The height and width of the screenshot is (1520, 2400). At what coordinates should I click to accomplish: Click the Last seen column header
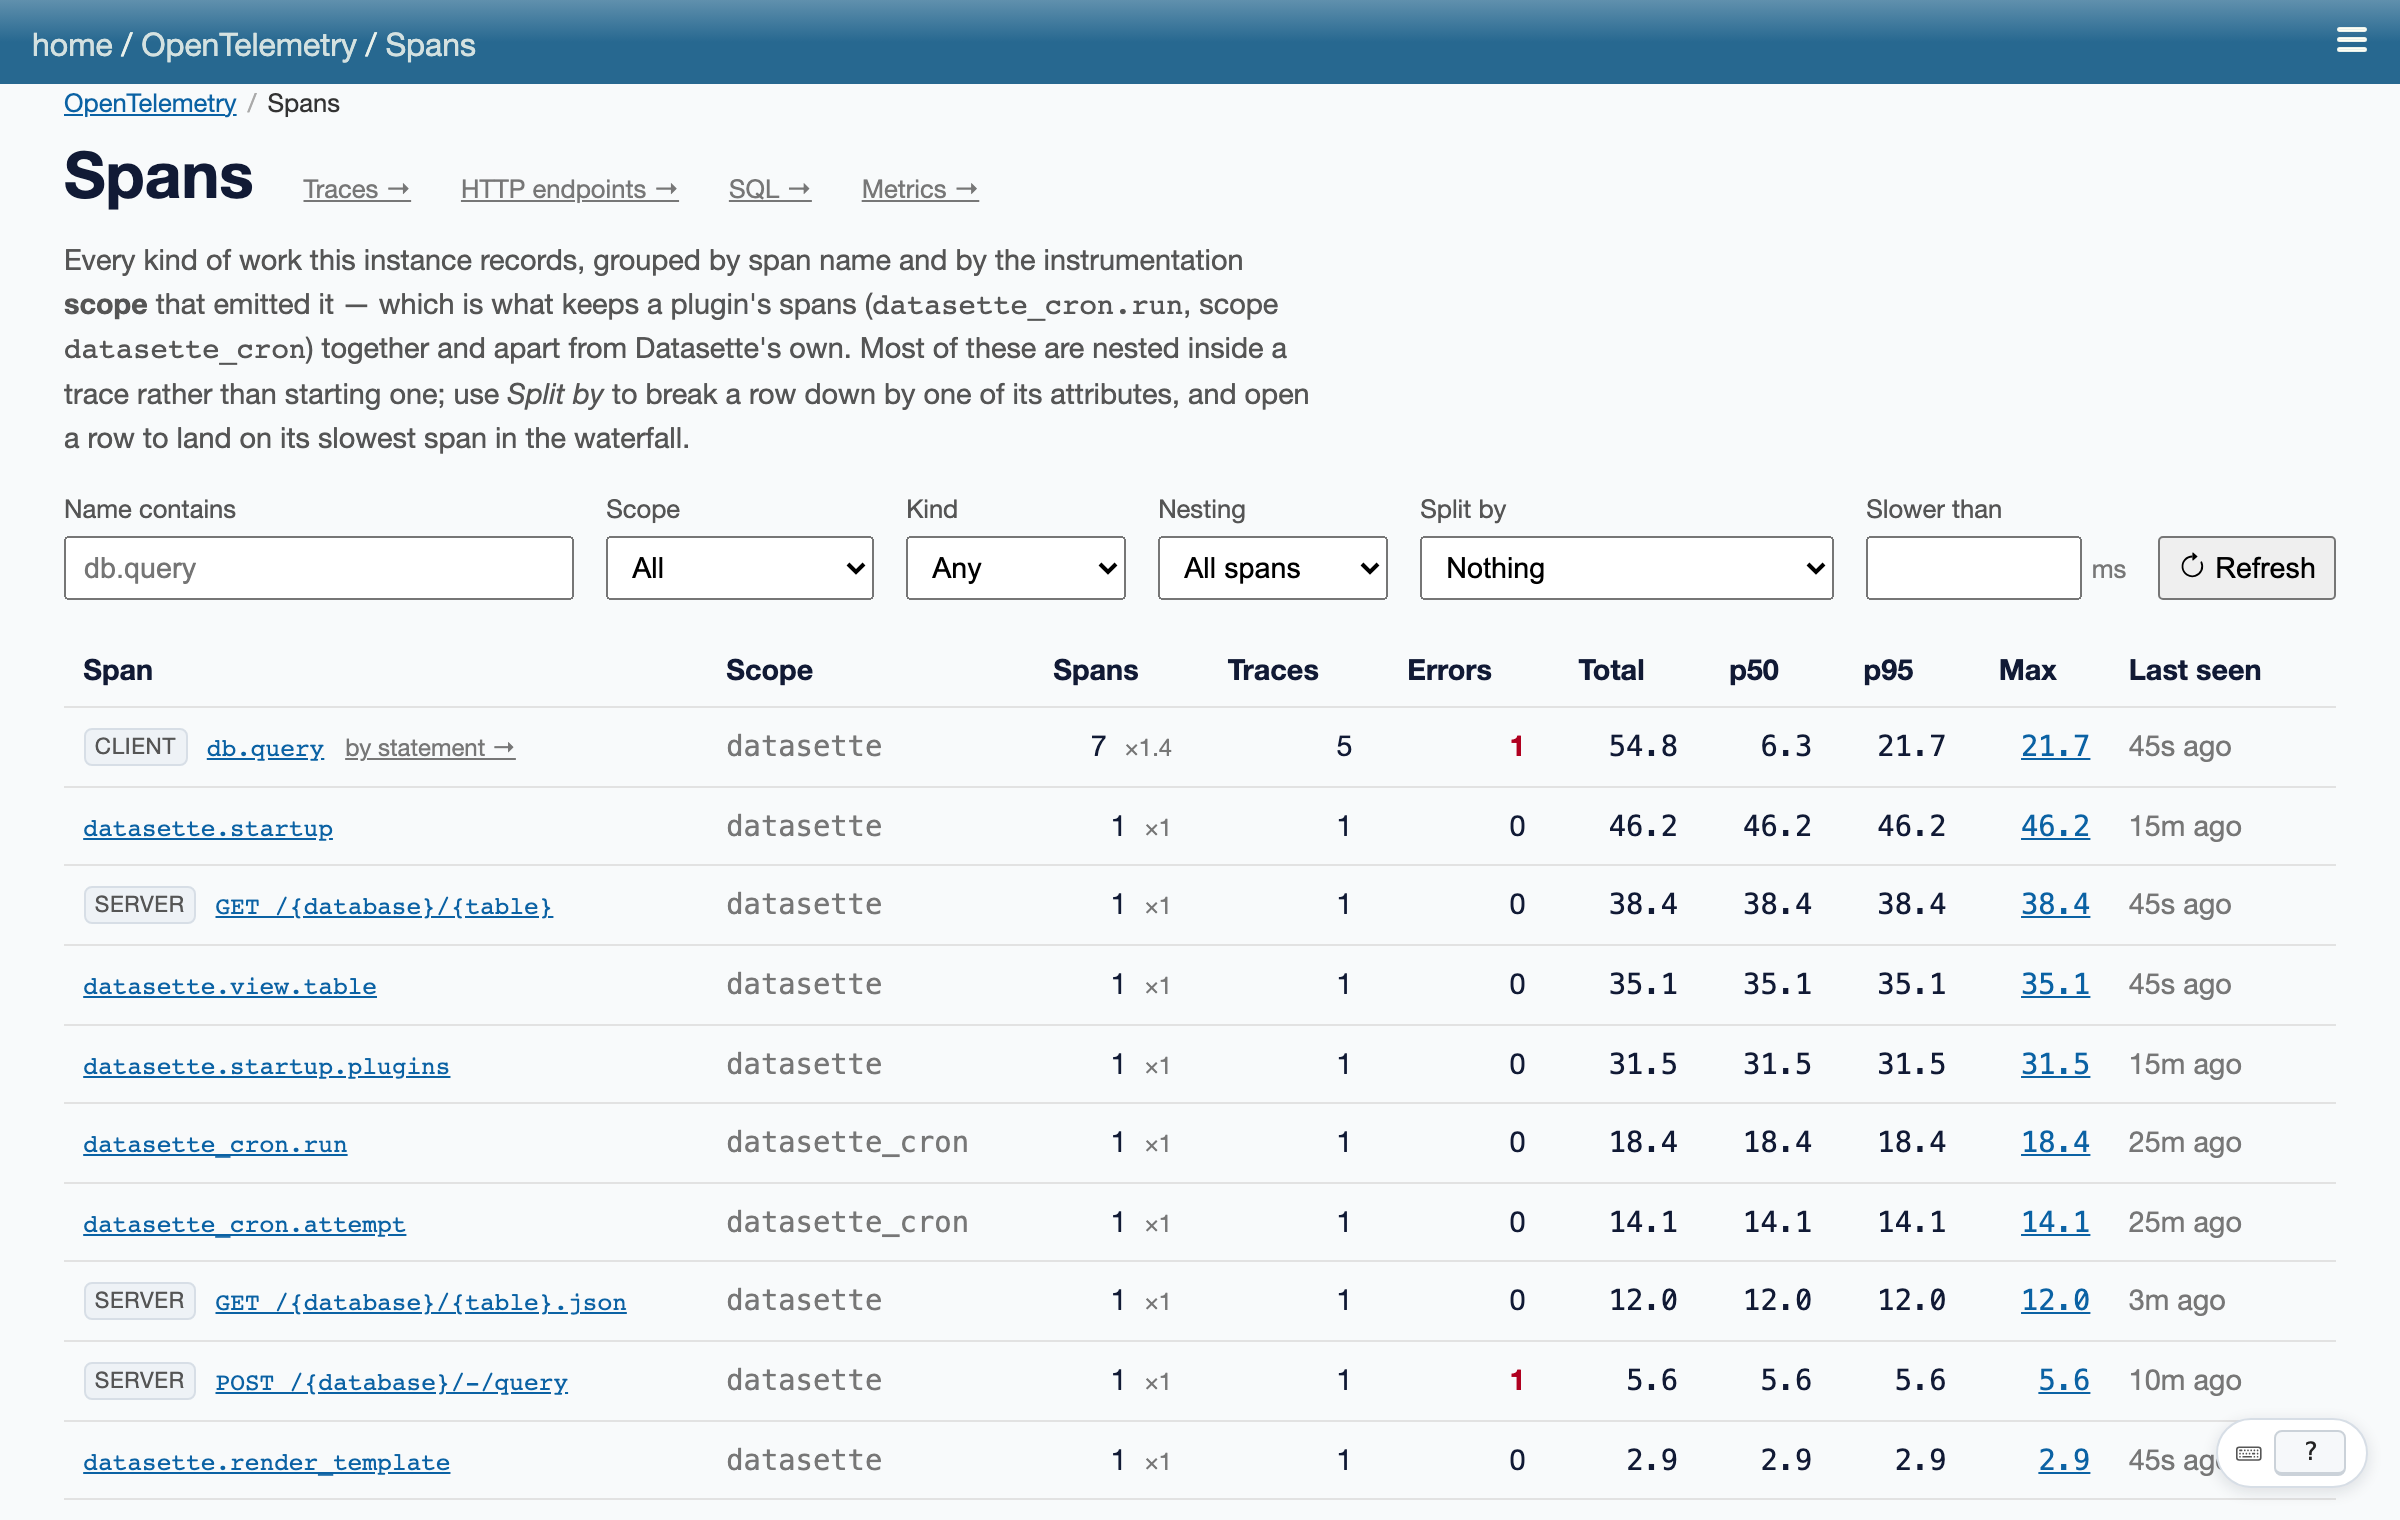click(x=2194, y=670)
